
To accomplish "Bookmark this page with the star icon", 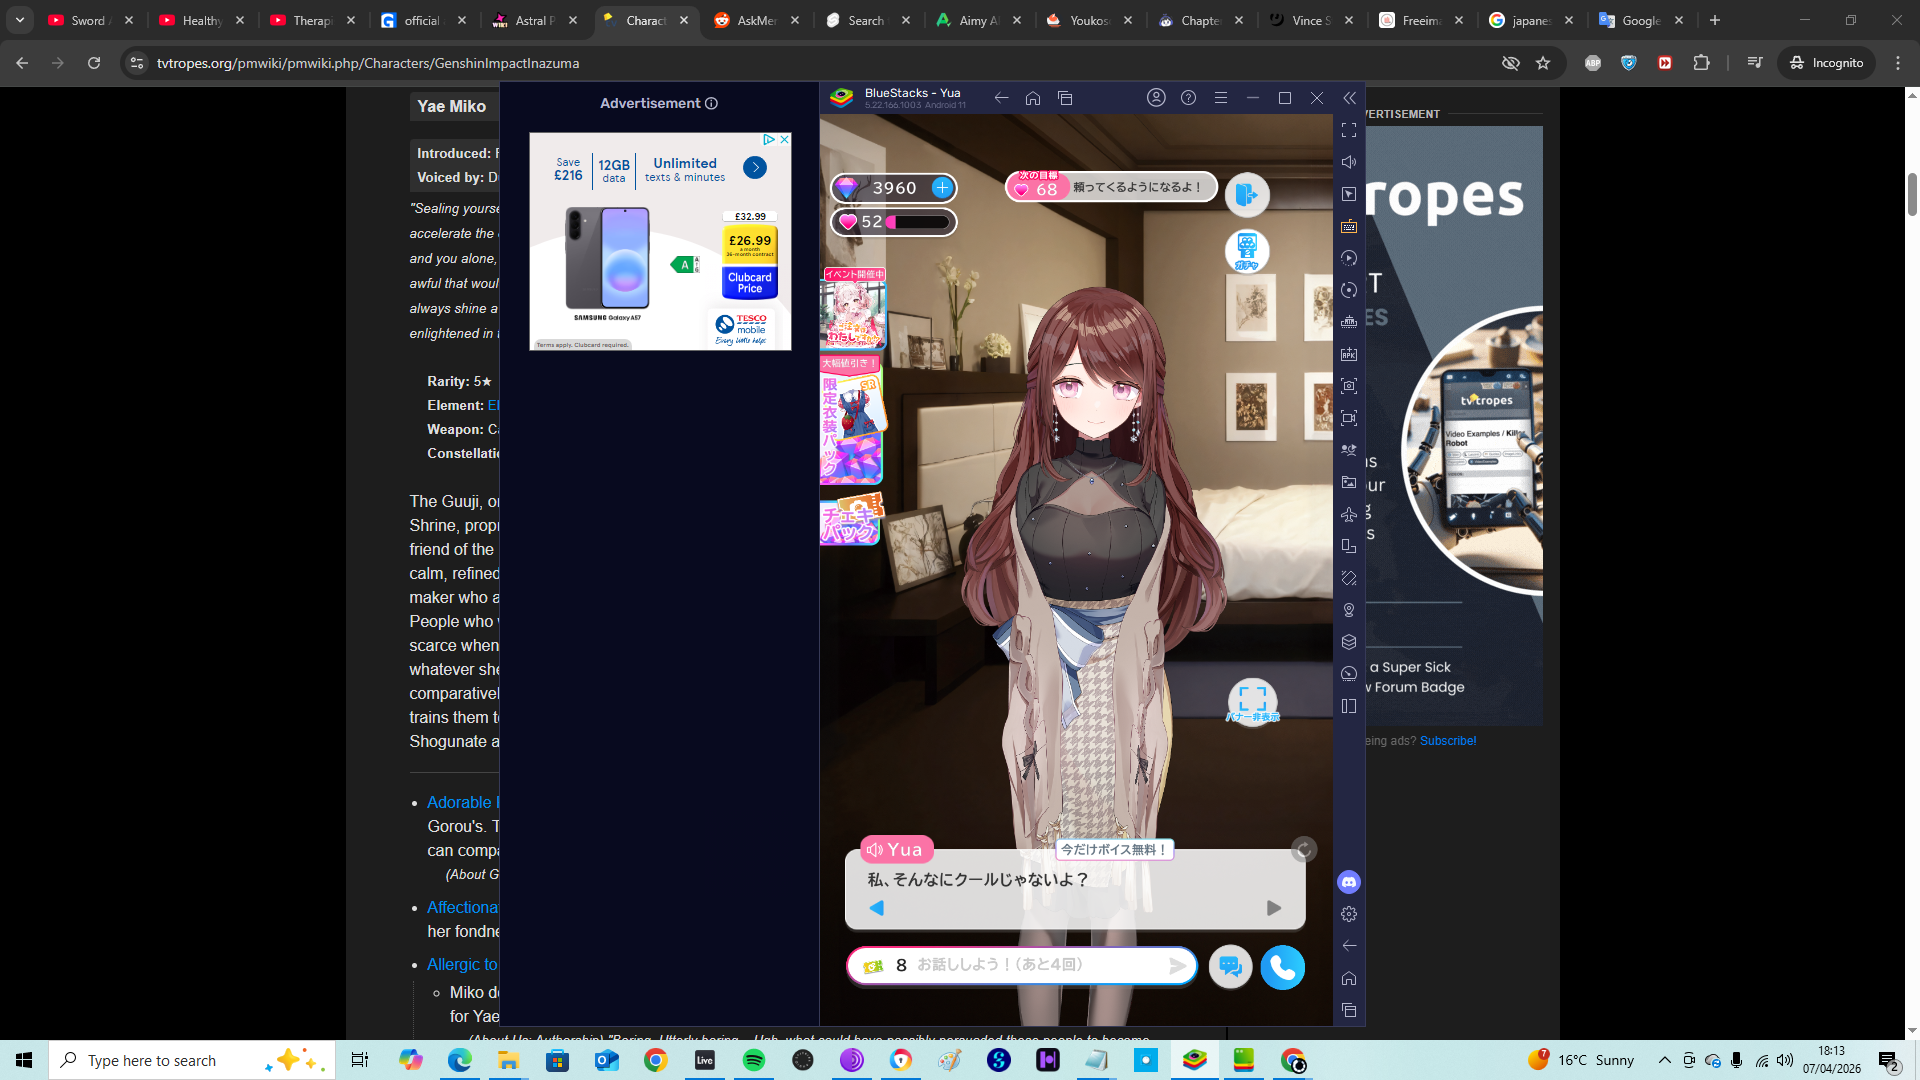I will click(1543, 63).
